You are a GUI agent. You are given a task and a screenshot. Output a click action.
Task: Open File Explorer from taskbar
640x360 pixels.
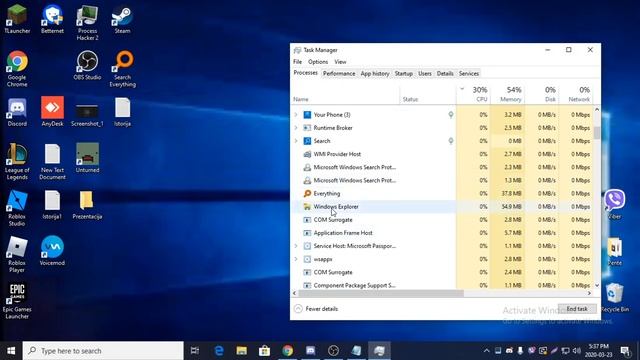pos(242,351)
